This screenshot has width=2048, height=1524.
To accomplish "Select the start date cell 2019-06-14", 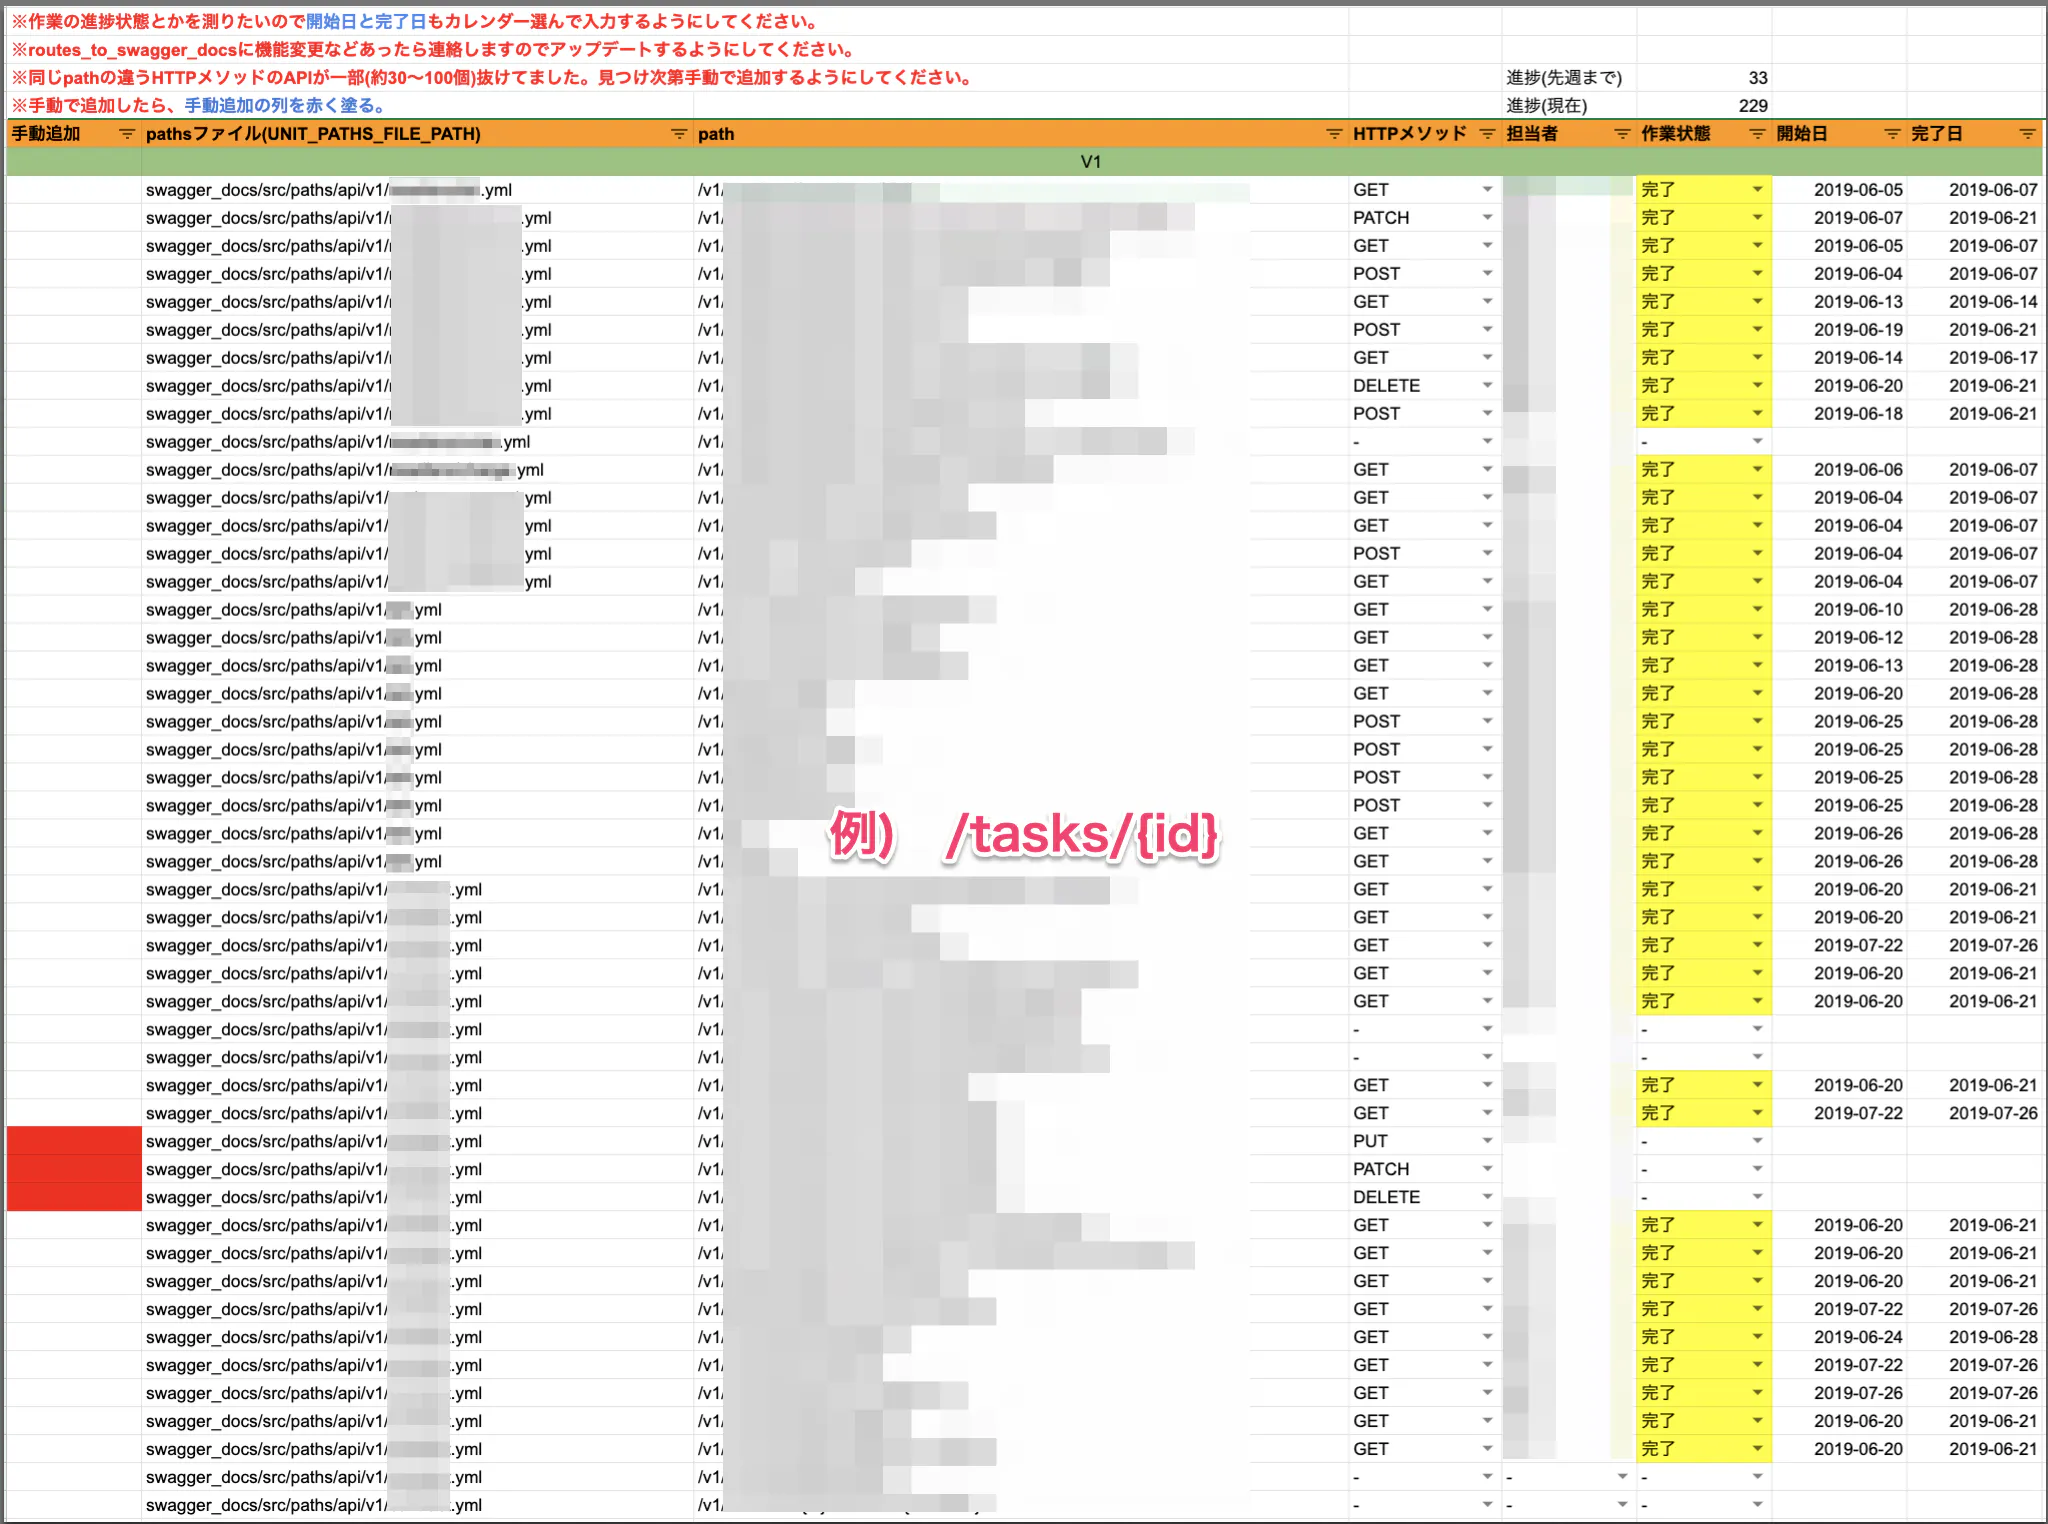I will tap(1857, 358).
